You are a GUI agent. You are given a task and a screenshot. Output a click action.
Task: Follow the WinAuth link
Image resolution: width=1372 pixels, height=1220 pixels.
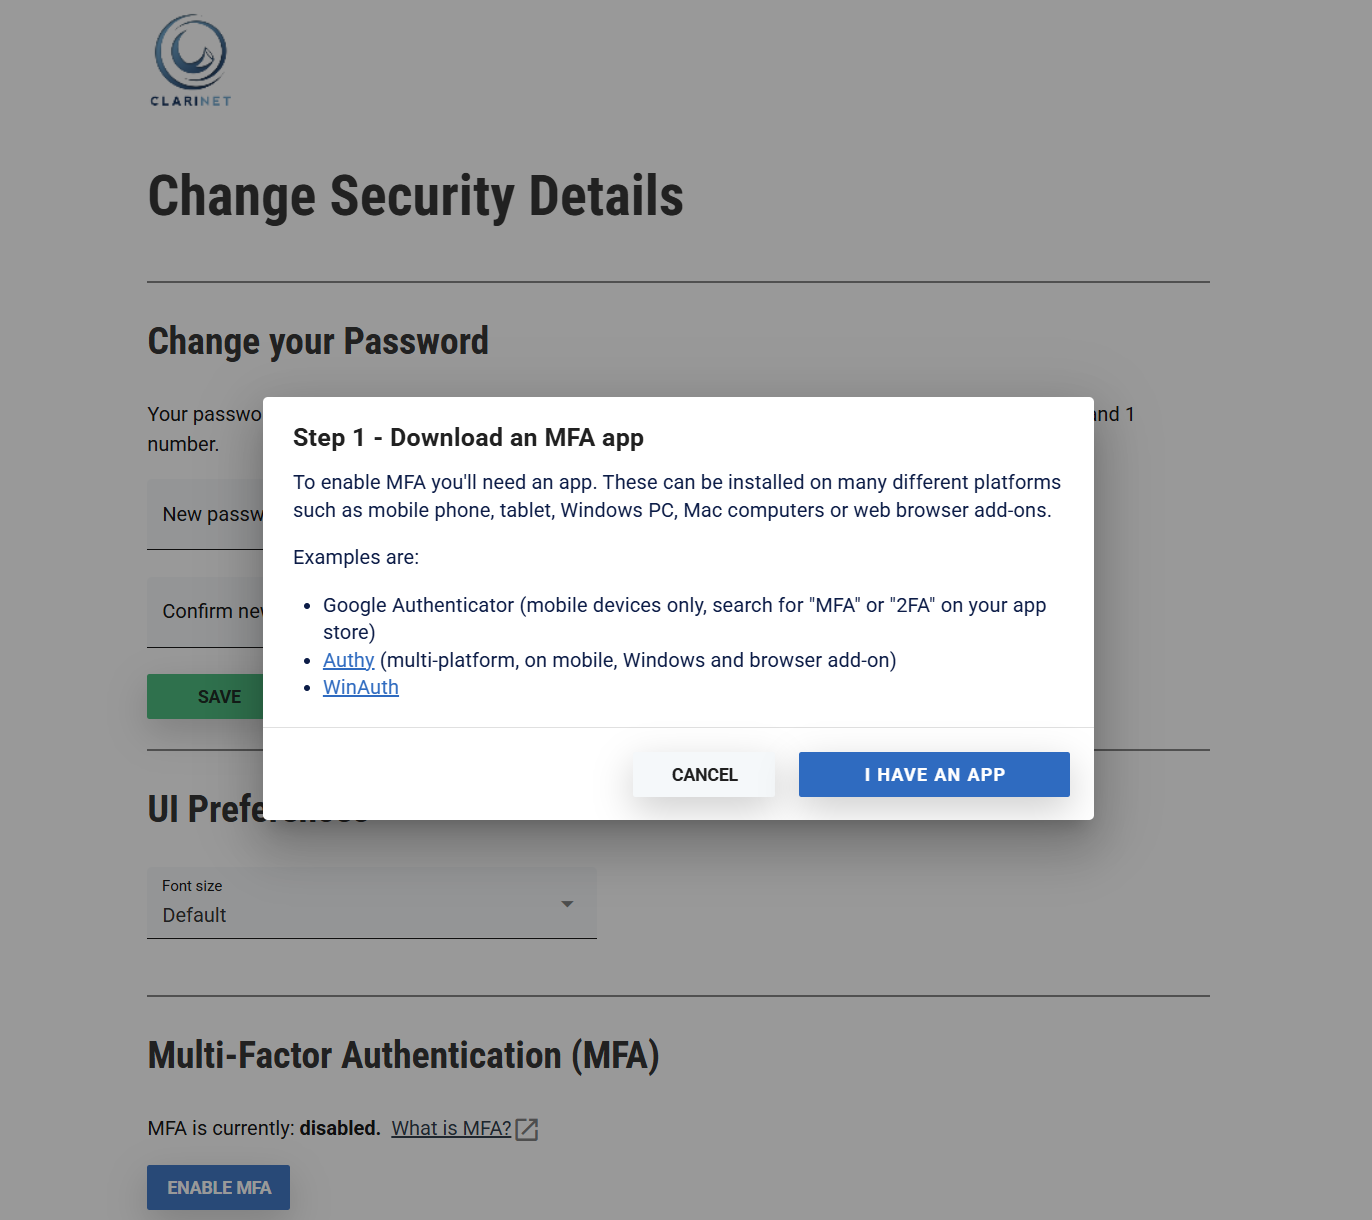[361, 688]
